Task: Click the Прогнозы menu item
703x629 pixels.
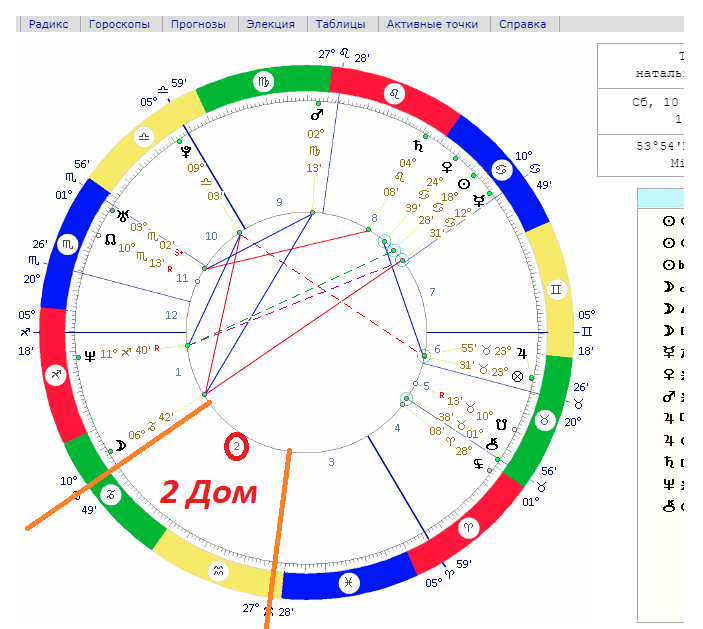Action: coord(198,24)
